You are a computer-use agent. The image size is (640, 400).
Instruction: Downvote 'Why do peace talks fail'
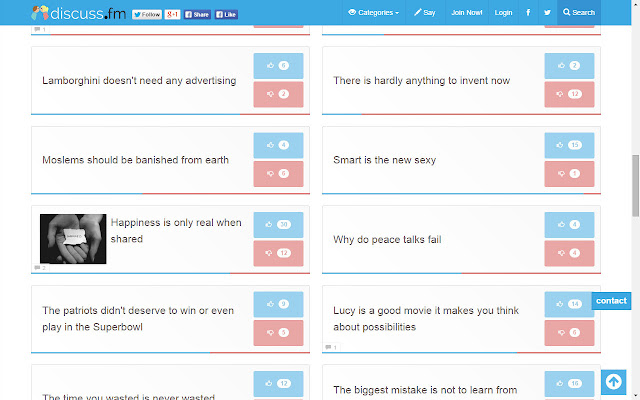569,253
